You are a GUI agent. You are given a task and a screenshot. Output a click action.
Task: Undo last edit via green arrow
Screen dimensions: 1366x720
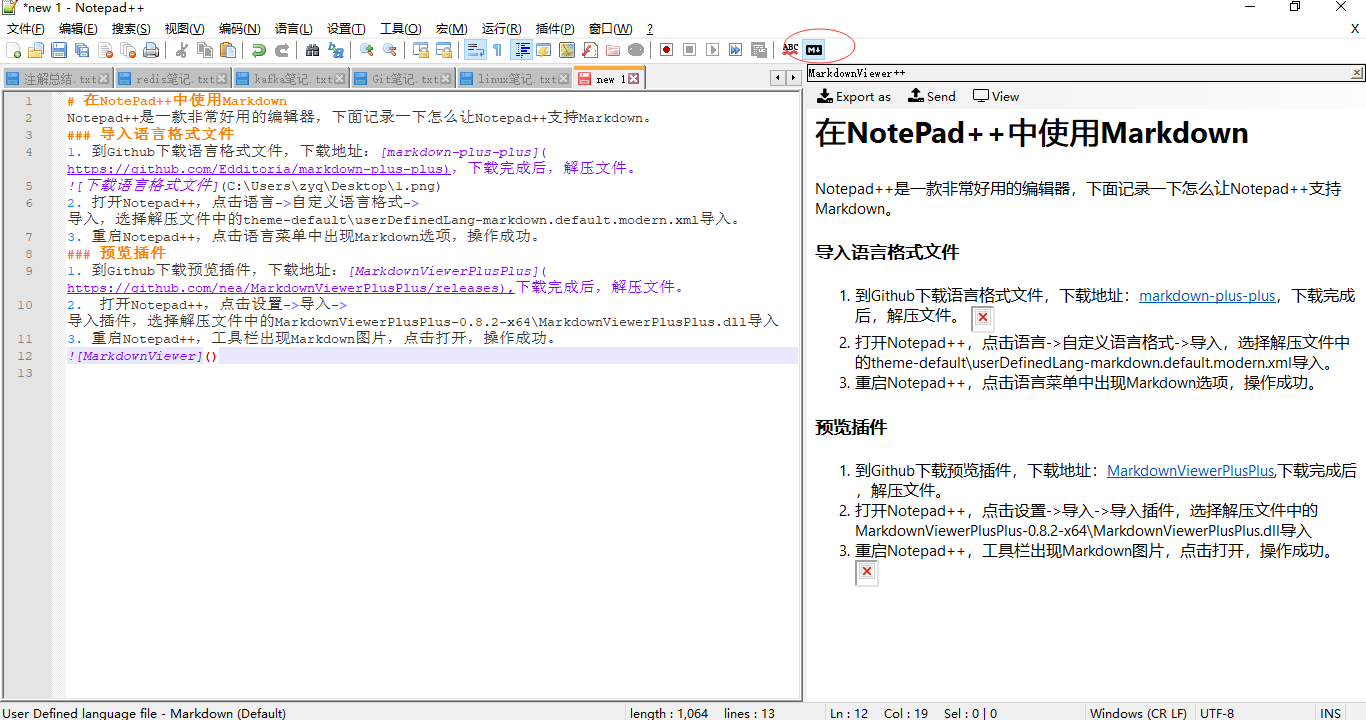(x=259, y=49)
